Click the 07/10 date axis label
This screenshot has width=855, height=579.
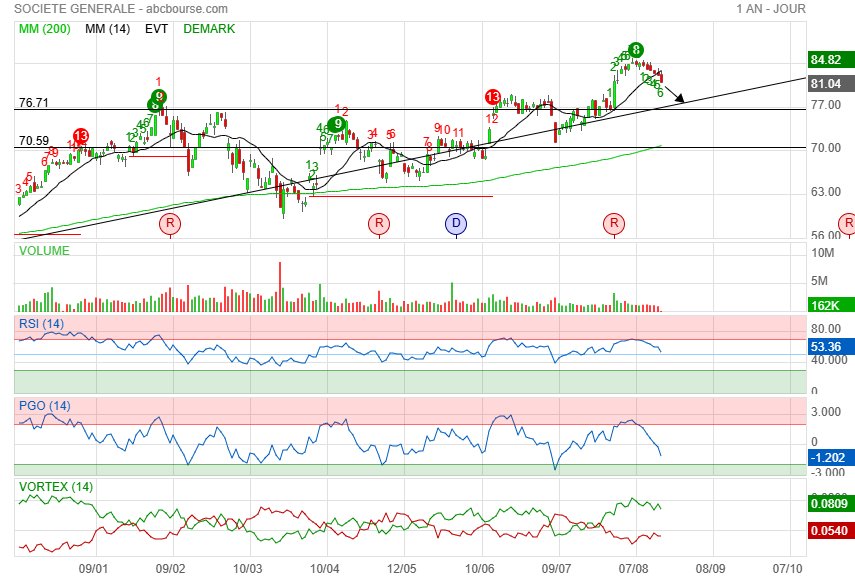[x=788, y=569]
